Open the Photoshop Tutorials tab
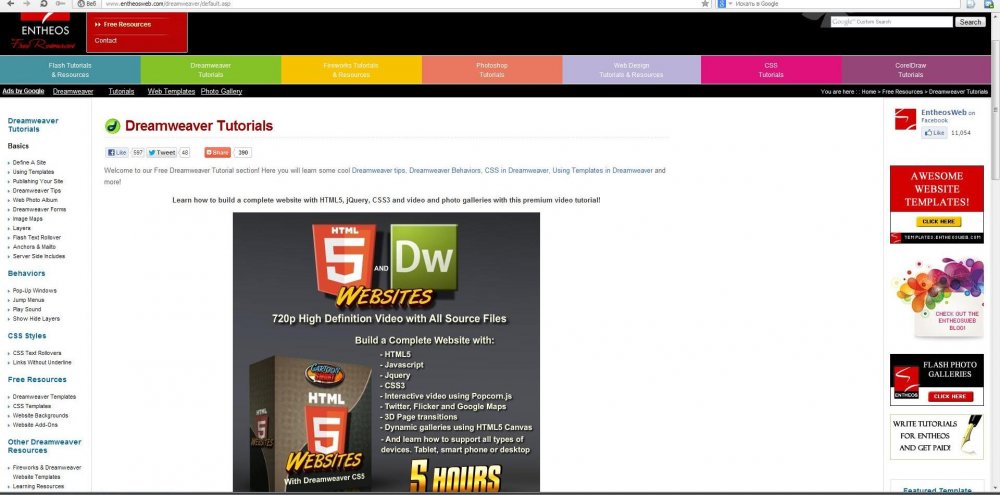The image size is (1000, 495). click(492, 70)
